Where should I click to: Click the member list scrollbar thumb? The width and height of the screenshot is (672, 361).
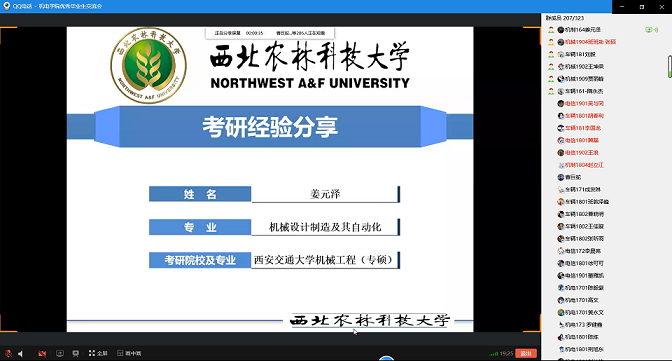pos(670,66)
